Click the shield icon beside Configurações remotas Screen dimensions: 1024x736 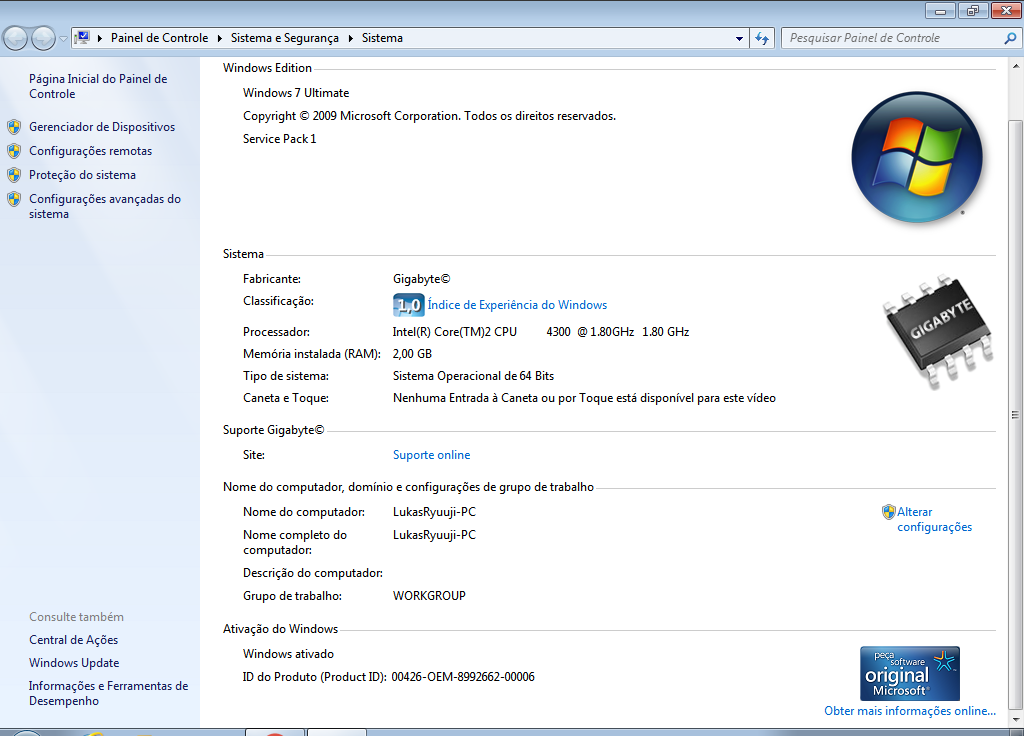[14, 151]
